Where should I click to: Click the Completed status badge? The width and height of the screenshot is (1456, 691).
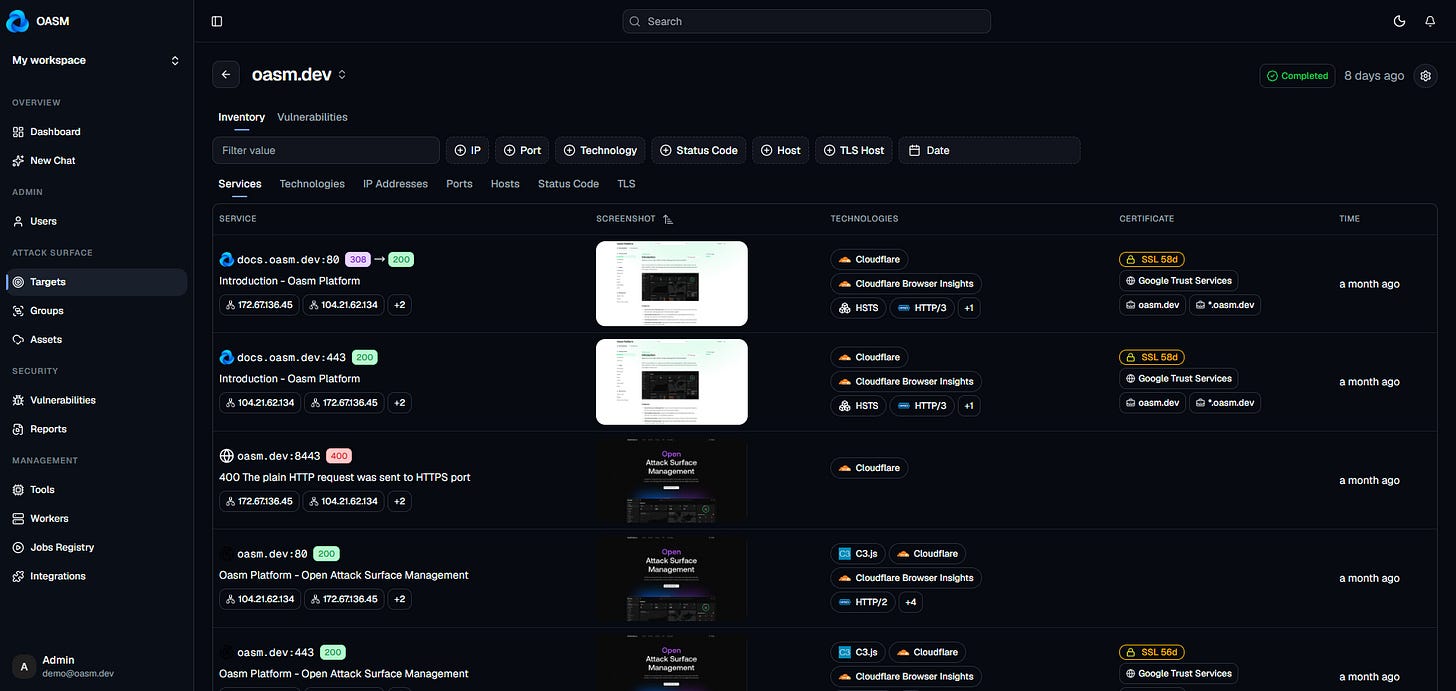point(1297,76)
